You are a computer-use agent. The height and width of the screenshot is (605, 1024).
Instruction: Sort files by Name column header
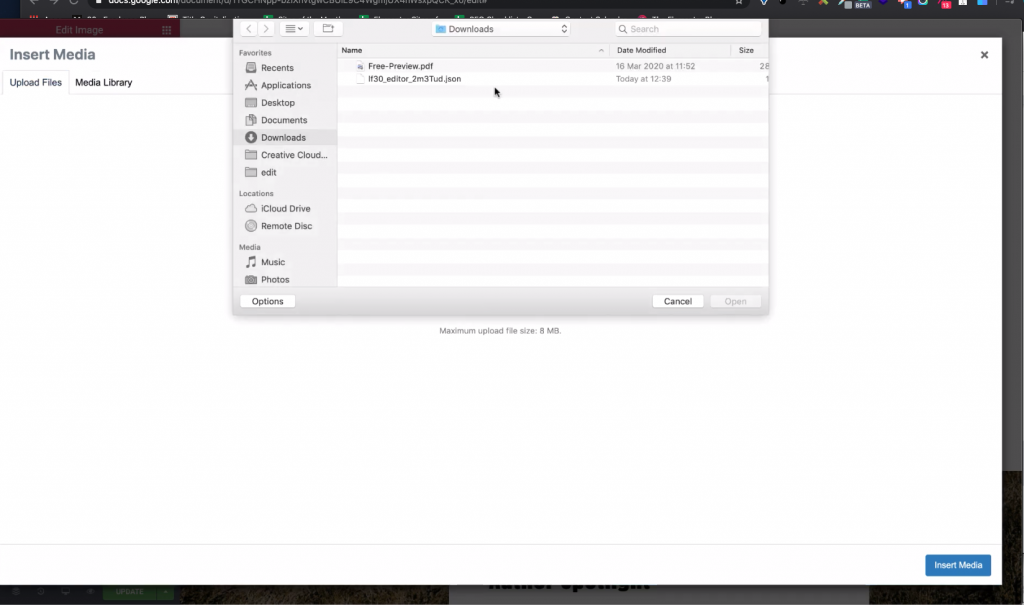472,50
